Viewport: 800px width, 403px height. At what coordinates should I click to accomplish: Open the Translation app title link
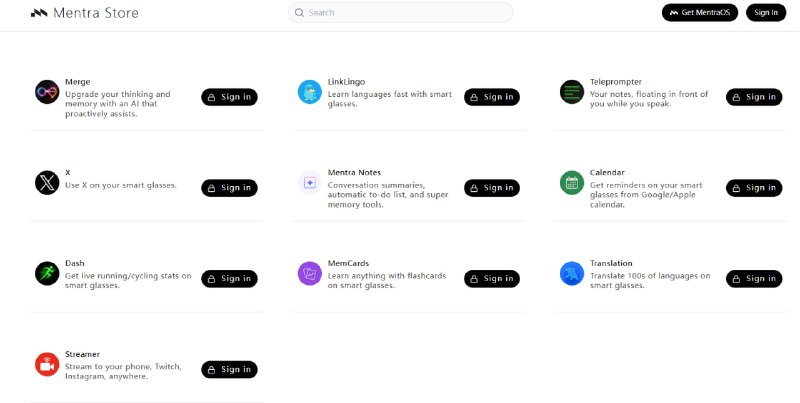611,263
